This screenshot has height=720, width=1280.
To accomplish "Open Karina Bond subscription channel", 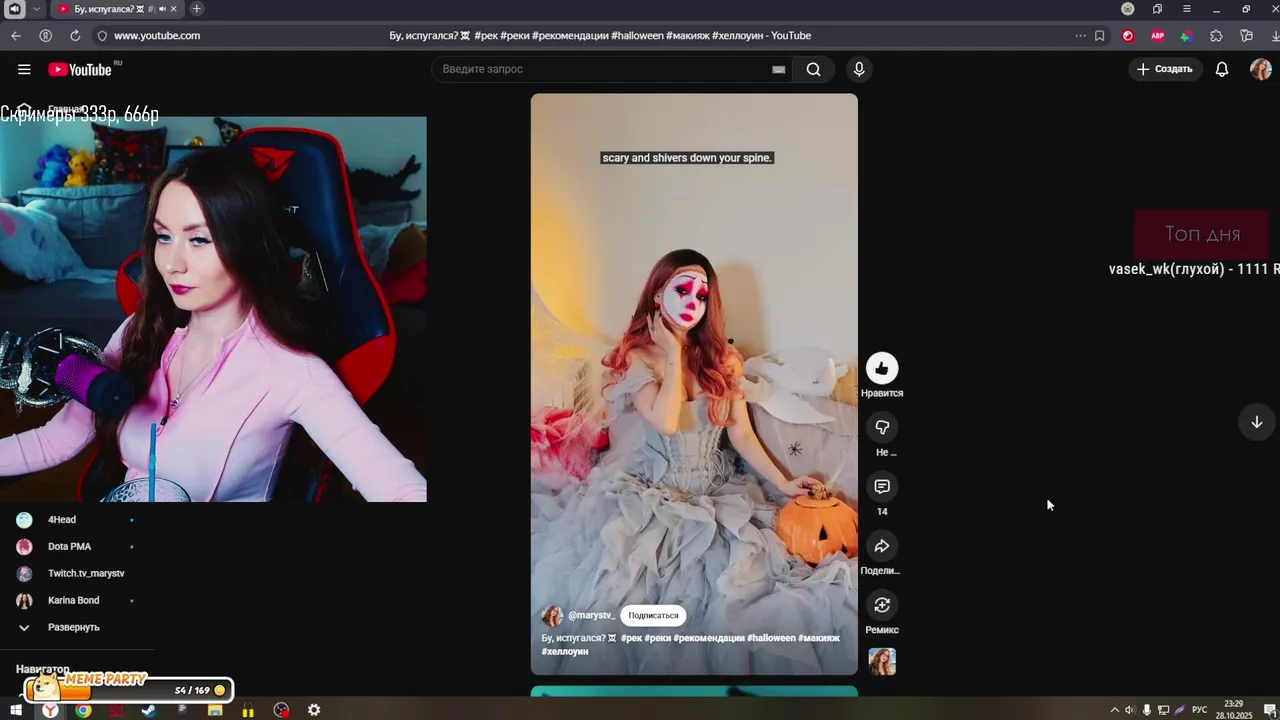I will click(x=74, y=601).
